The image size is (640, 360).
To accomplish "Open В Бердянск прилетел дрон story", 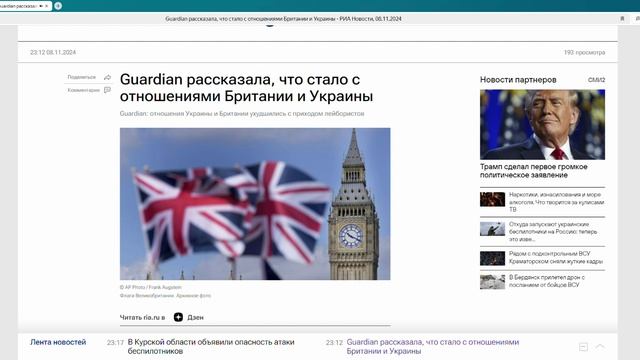I will click(x=547, y=281).
